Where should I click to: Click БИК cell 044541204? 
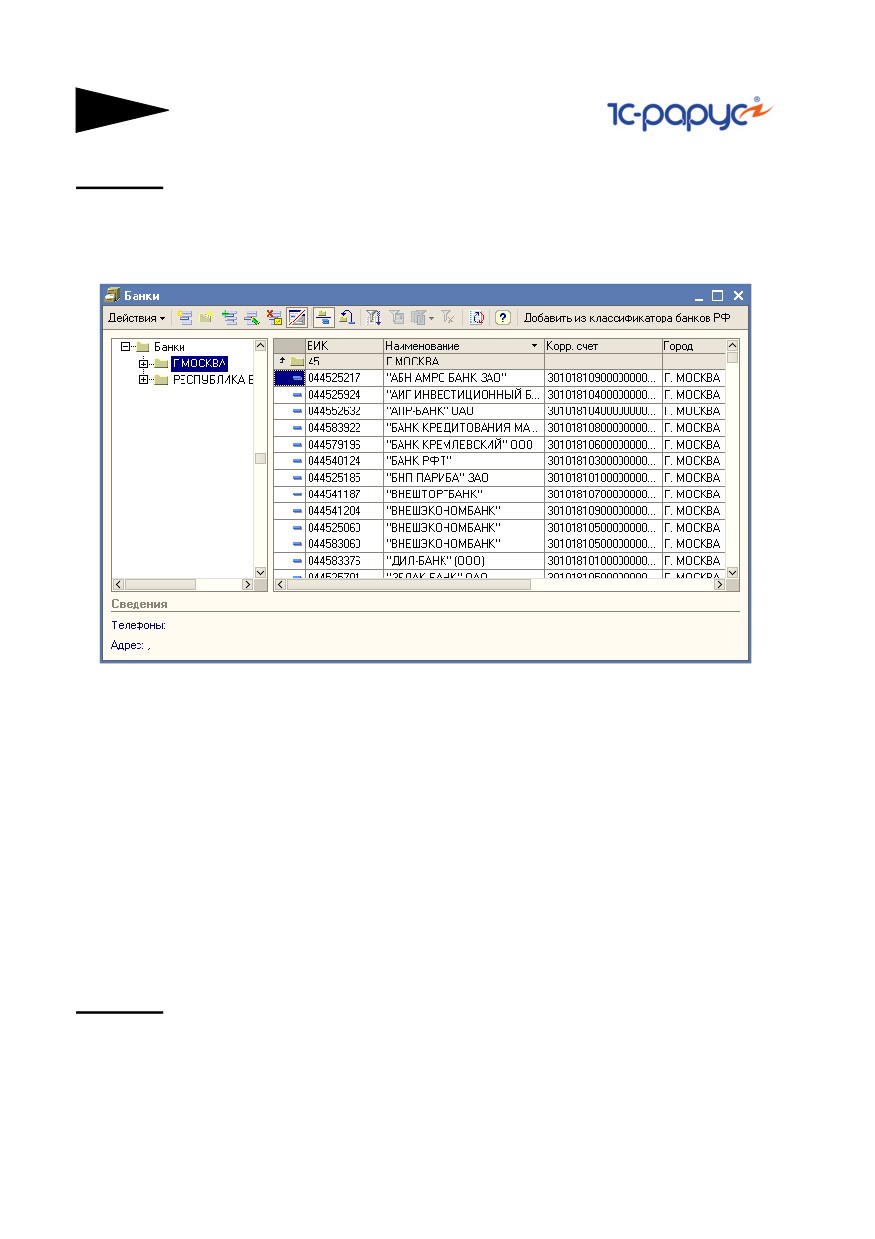coord(344,511)
